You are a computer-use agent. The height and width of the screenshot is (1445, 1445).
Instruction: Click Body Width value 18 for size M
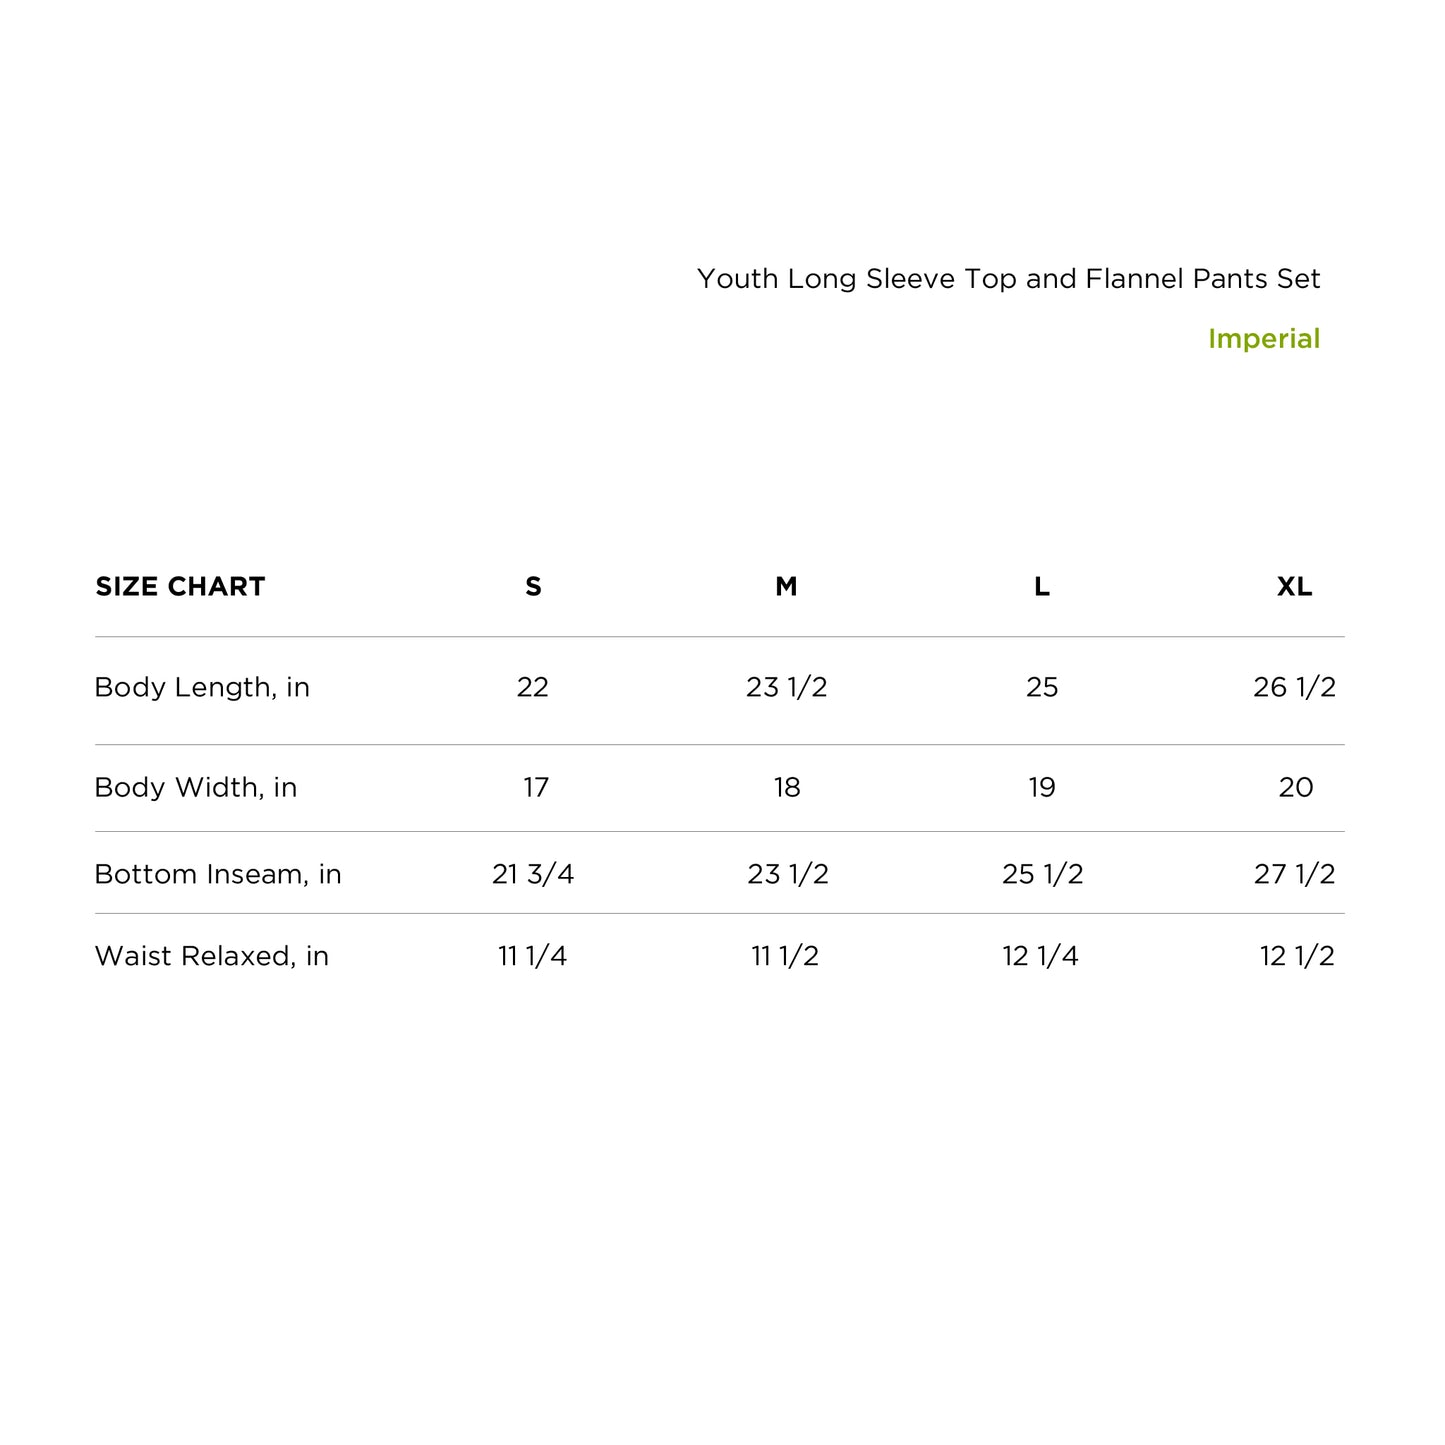tap(787, 788)
